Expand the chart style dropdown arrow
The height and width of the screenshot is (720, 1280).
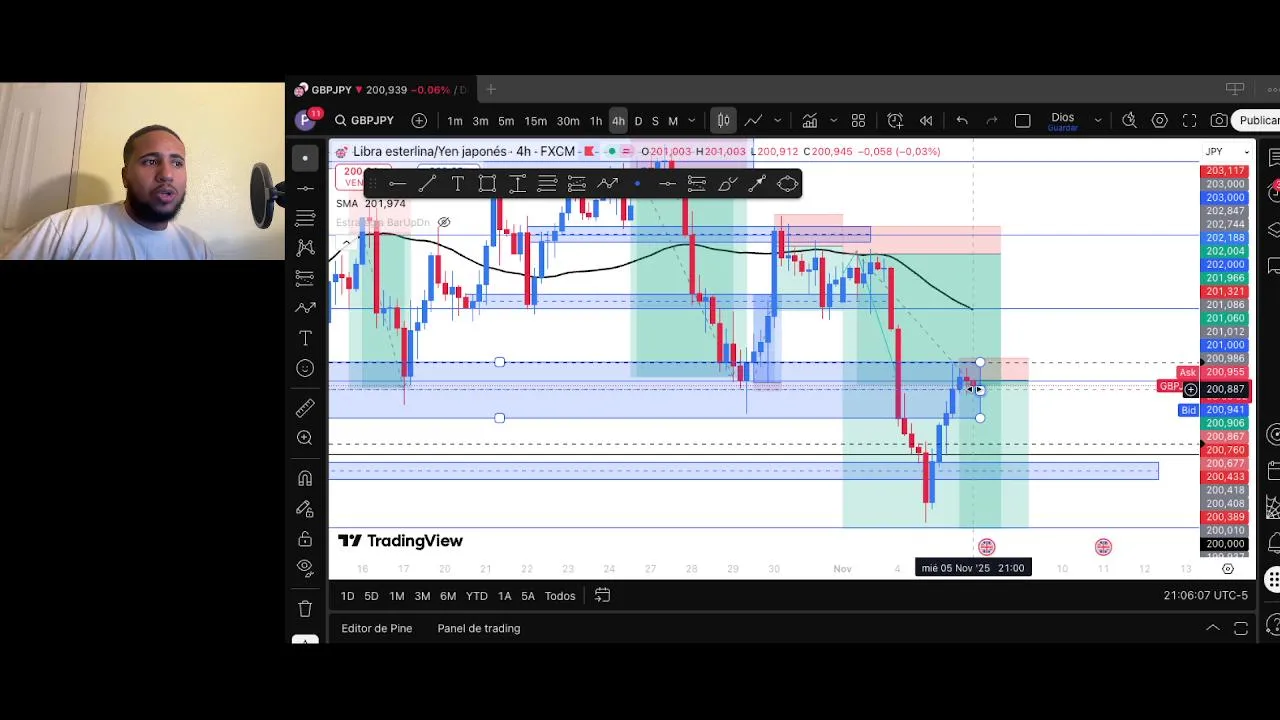coord(777,121)
